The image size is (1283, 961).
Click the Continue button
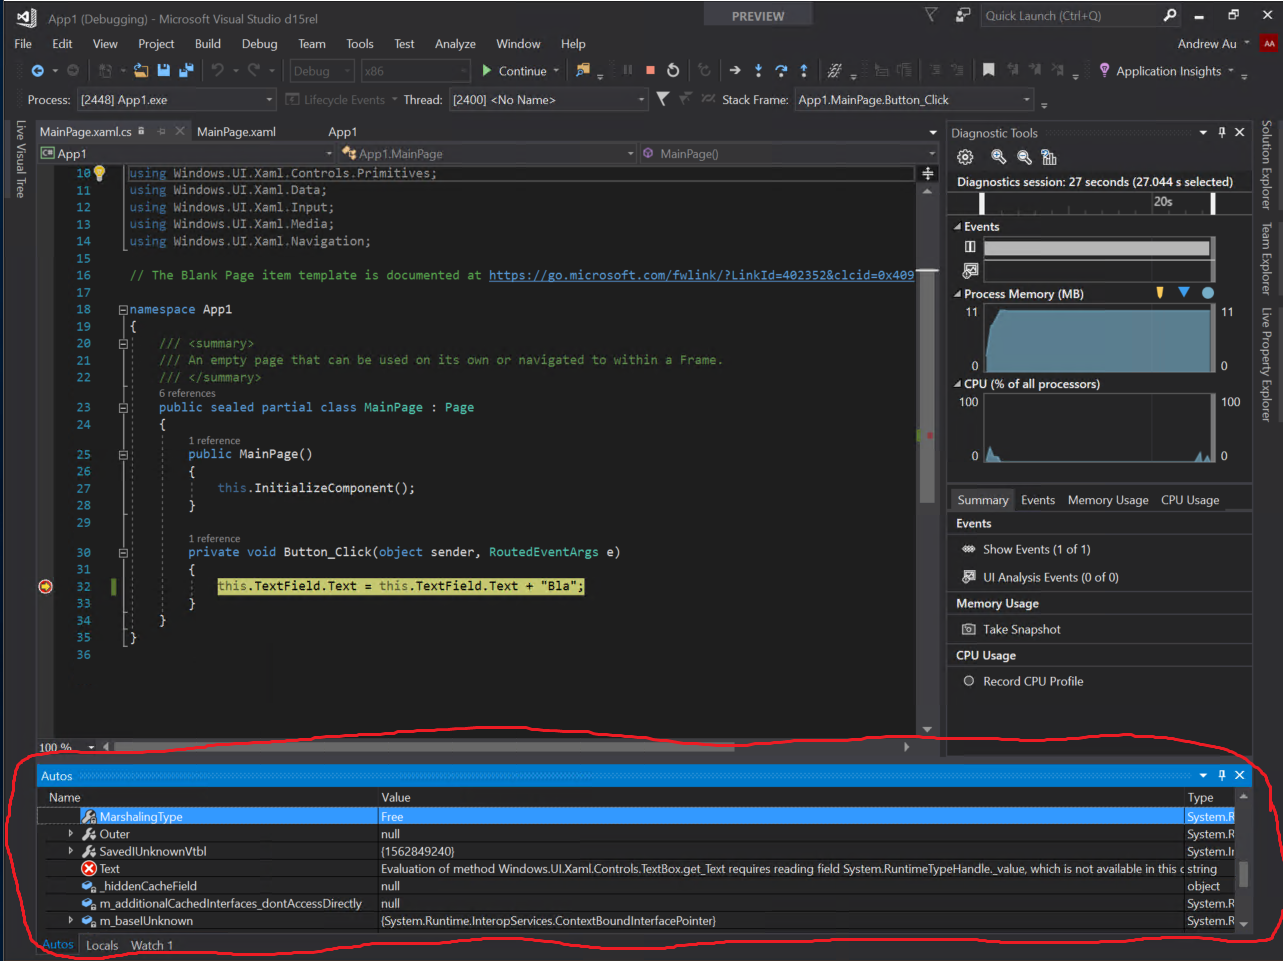(514, 71)
